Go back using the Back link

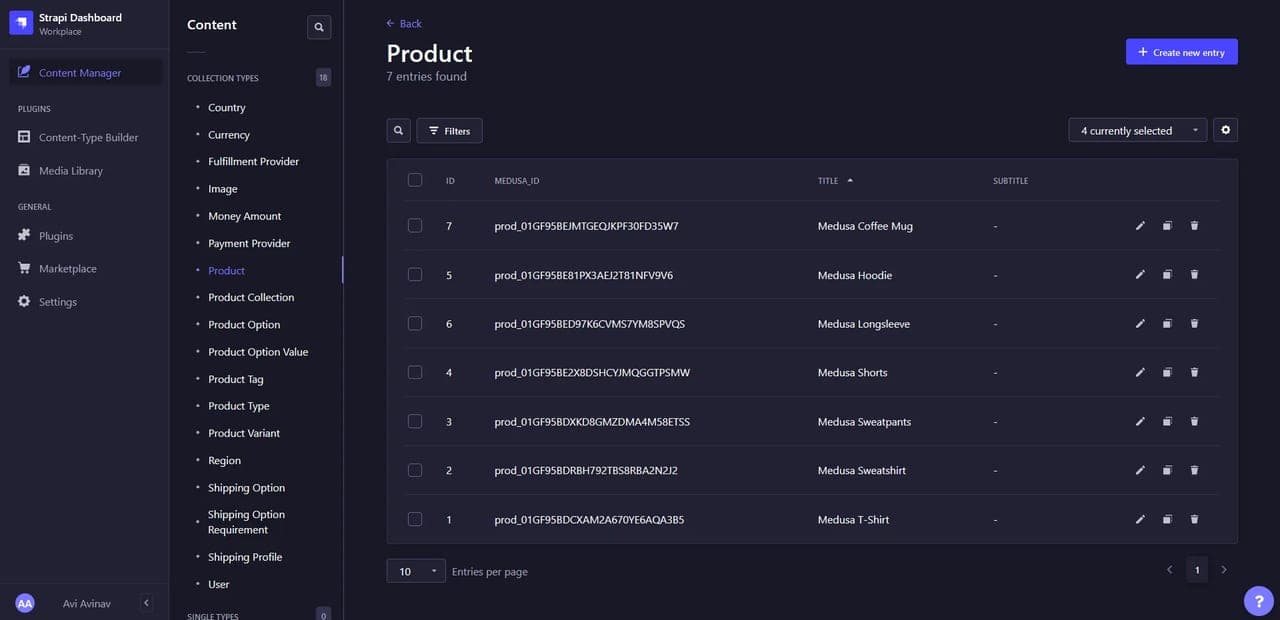tap(404, 23)
